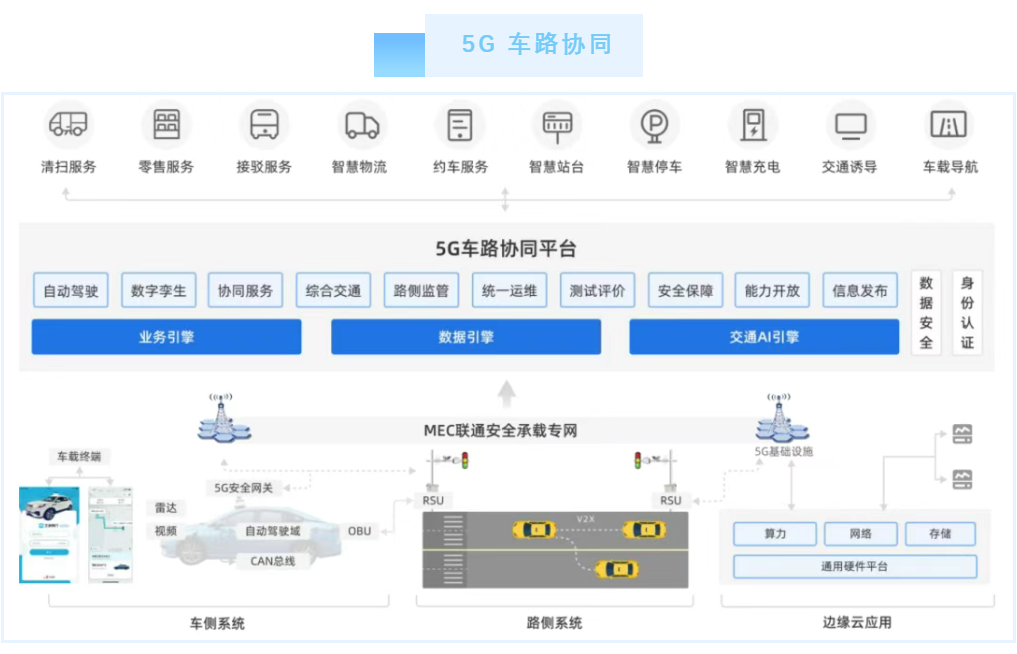Viewport: 1017px width, 654px height.
Task: Click the 接驳服务 shuttle bus icon
Action: (264, 124)
